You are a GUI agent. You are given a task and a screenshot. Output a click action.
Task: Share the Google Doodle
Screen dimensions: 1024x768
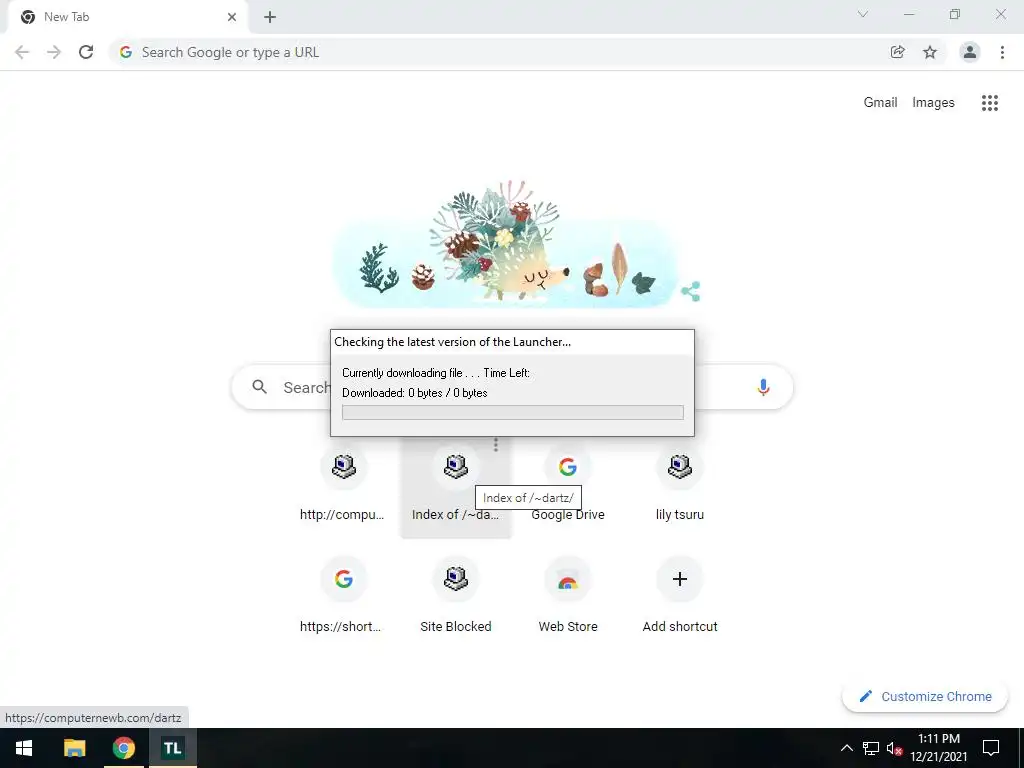(690, 291)
